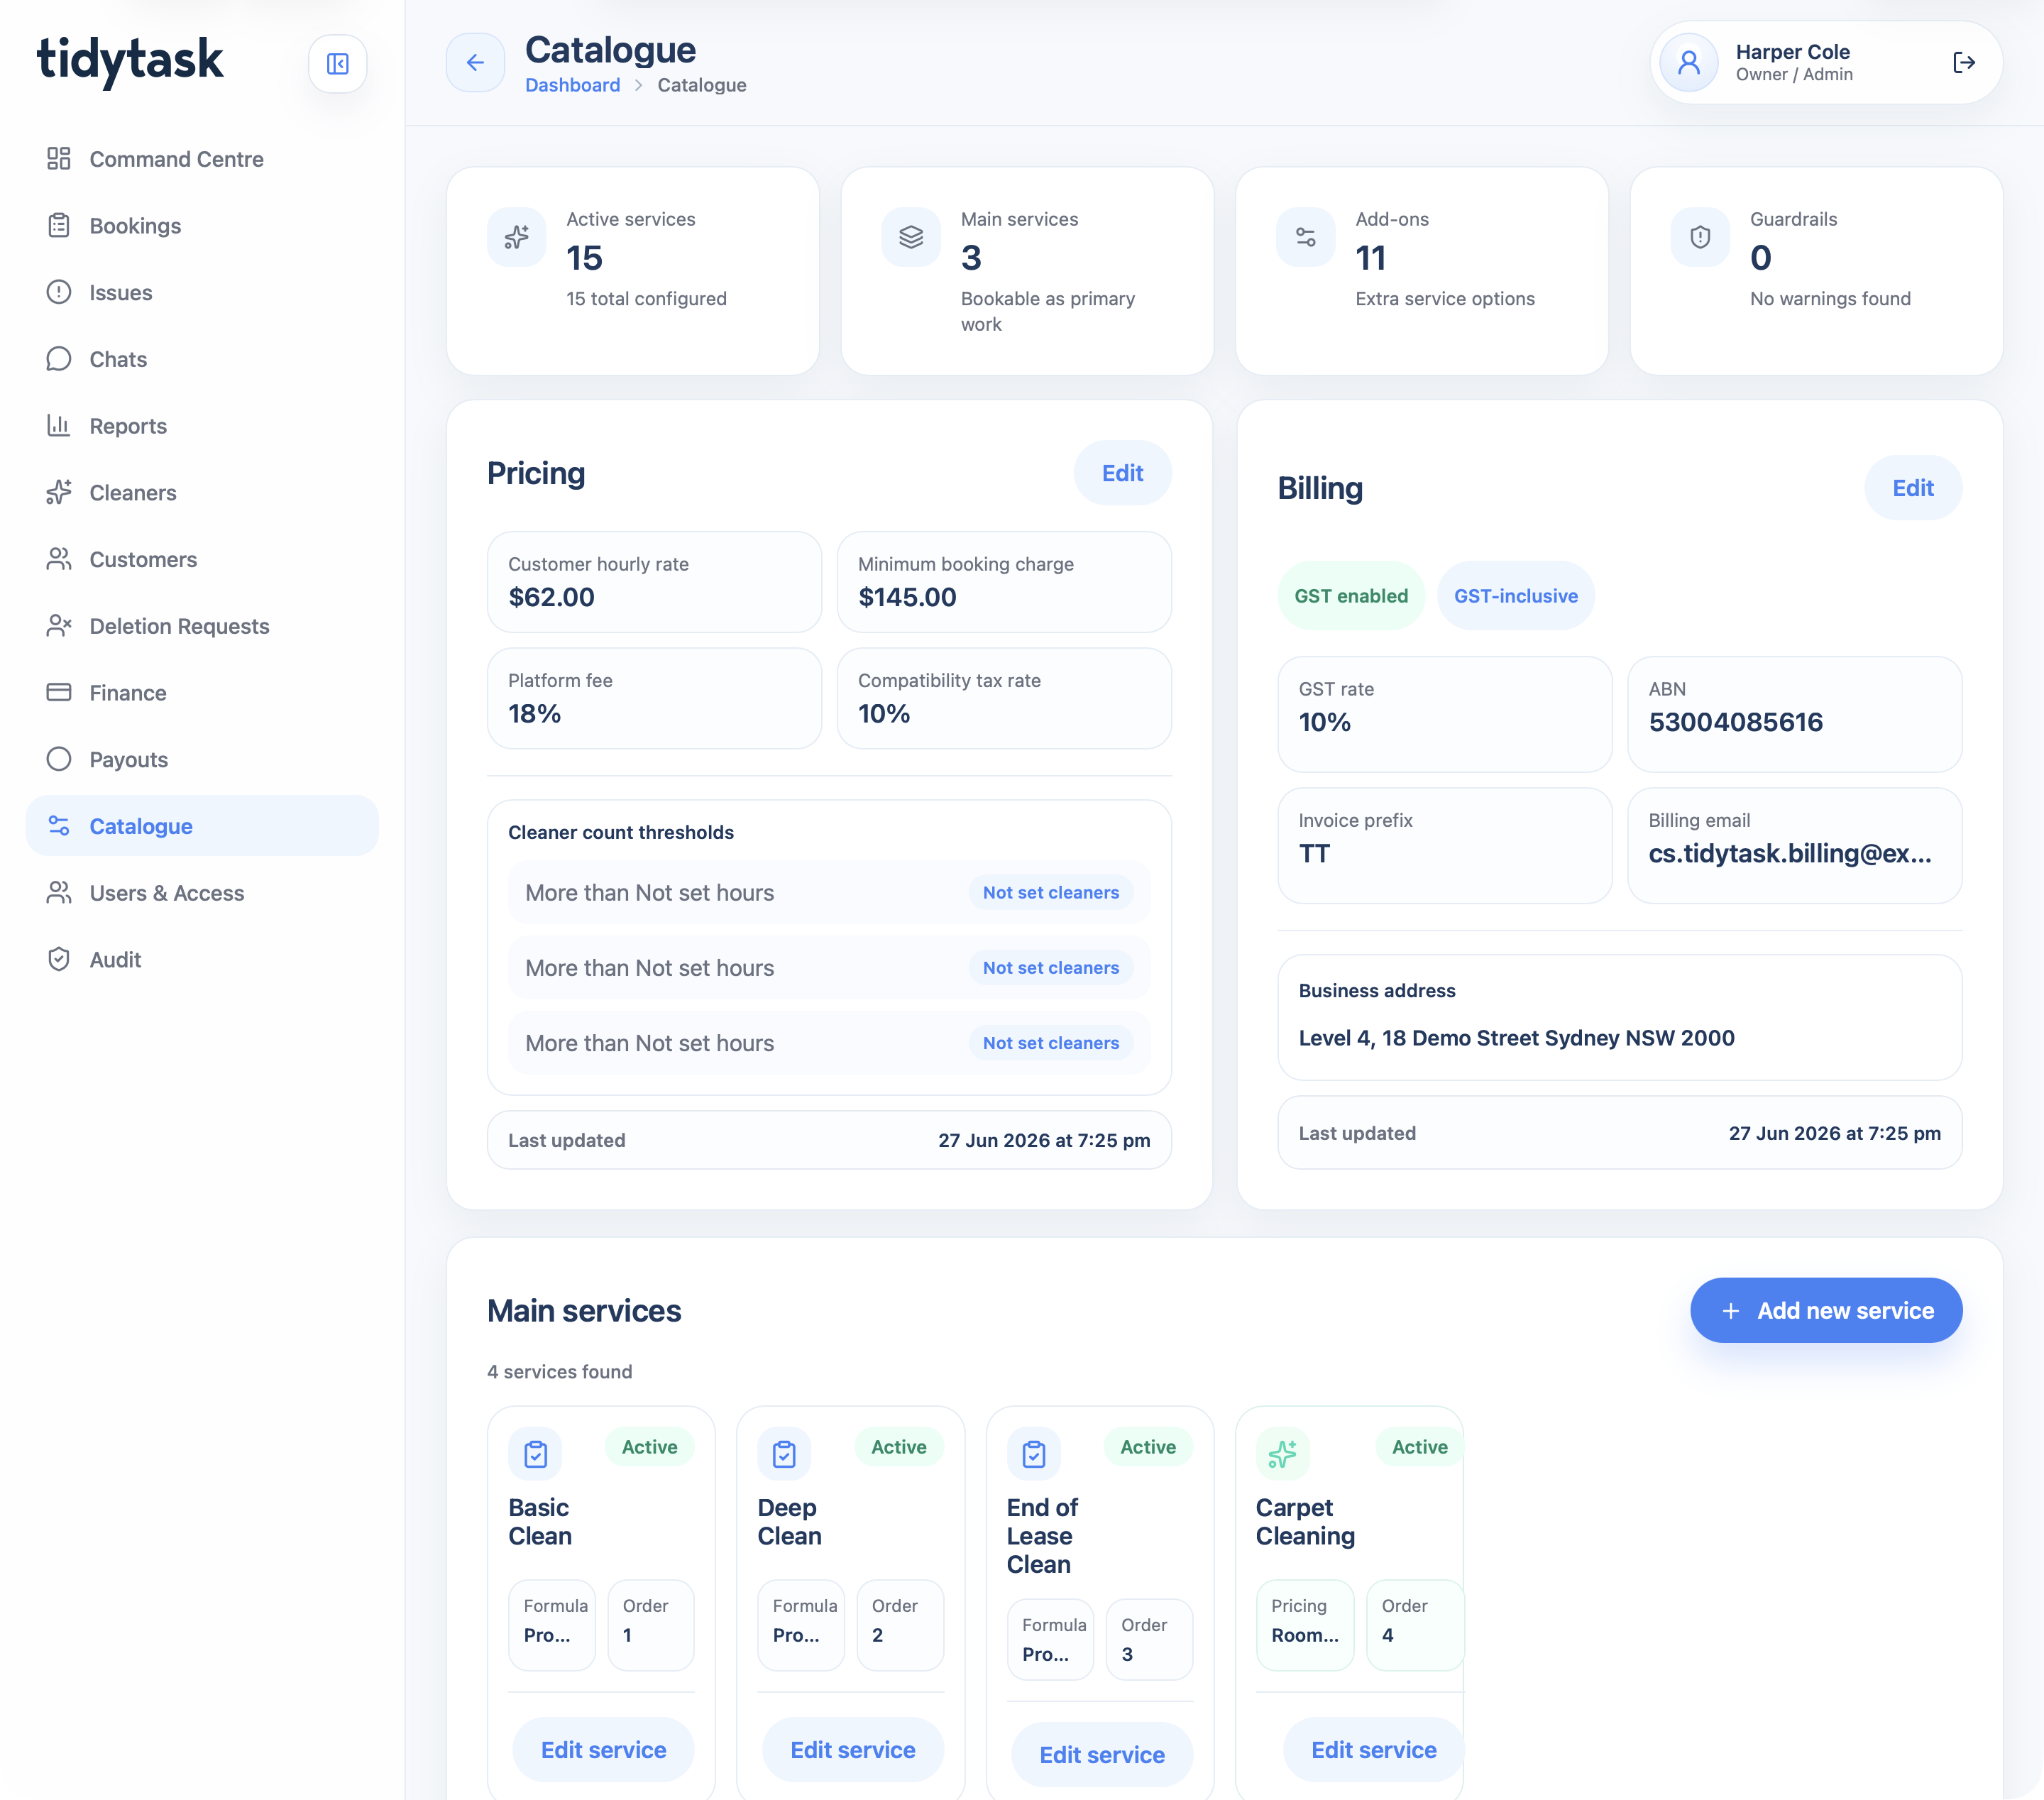2044x1800 pixels.
Task: Click the Catalogue sliders icon in sidebar
Action: [59, 826]
